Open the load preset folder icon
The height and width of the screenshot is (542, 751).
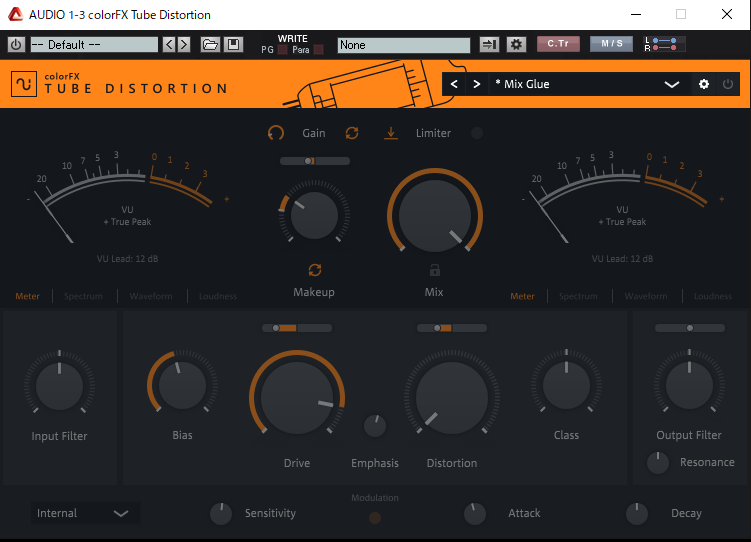pos(210,45)
